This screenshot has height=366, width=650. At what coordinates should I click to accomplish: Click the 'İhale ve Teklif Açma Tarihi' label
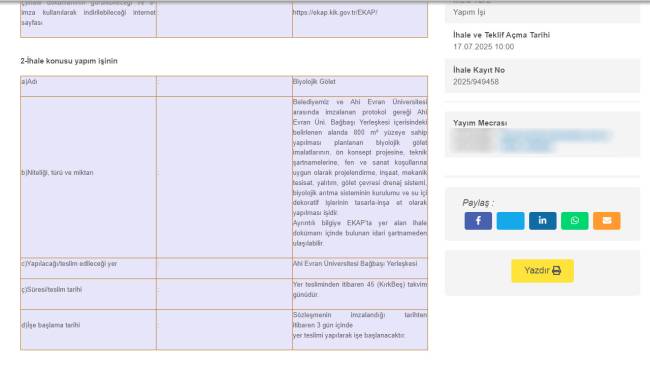pyautogui.click(x=502, y=35)
